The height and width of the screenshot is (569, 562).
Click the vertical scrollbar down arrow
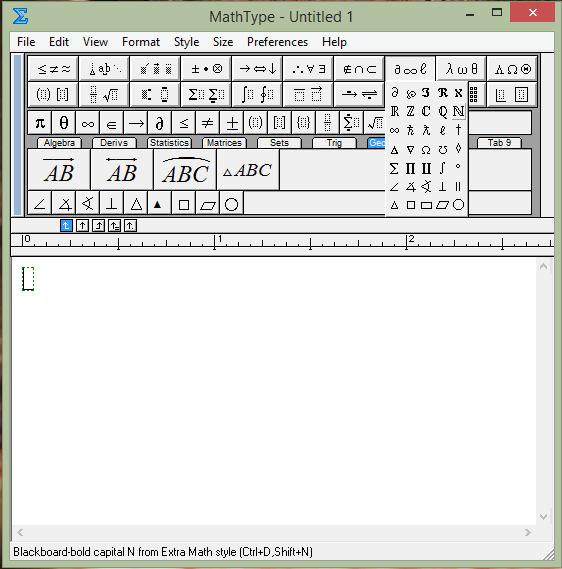543,517
